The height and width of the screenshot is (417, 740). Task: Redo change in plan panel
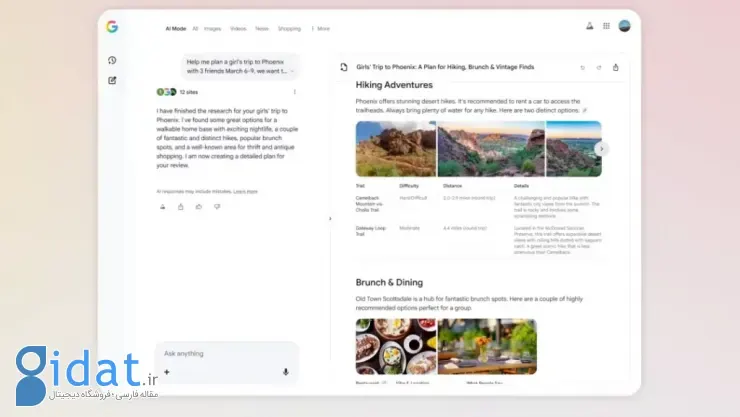tap(599, 67)
